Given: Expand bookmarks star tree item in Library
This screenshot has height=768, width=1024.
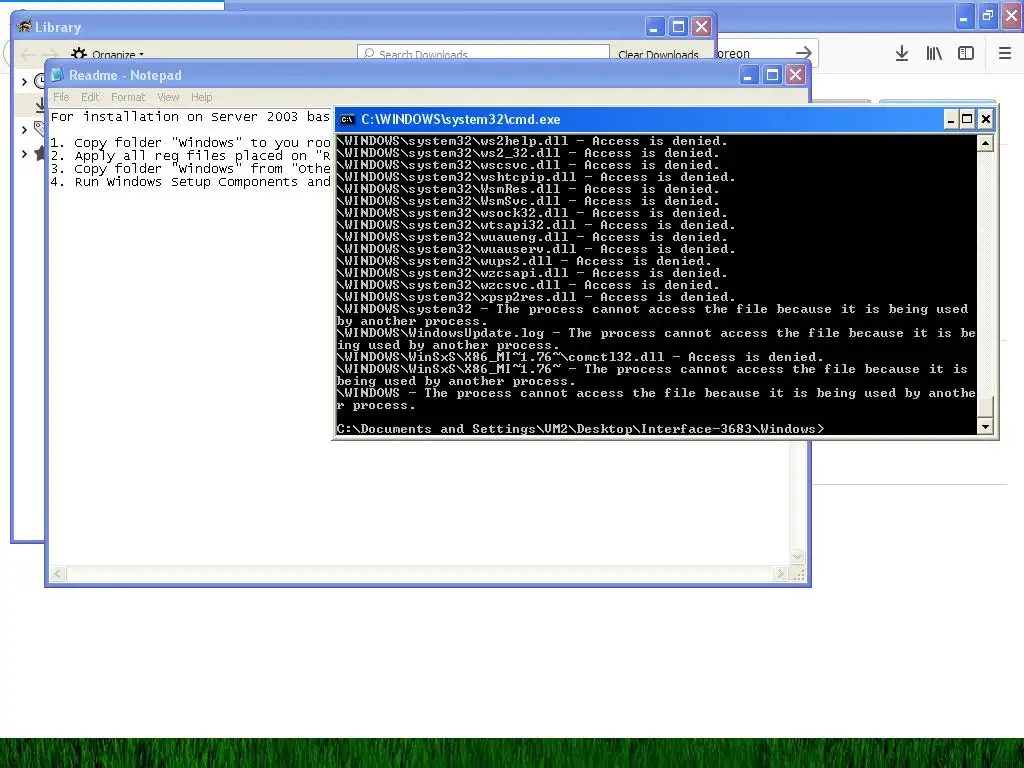Looking at the screenshot, I should 24,154.
